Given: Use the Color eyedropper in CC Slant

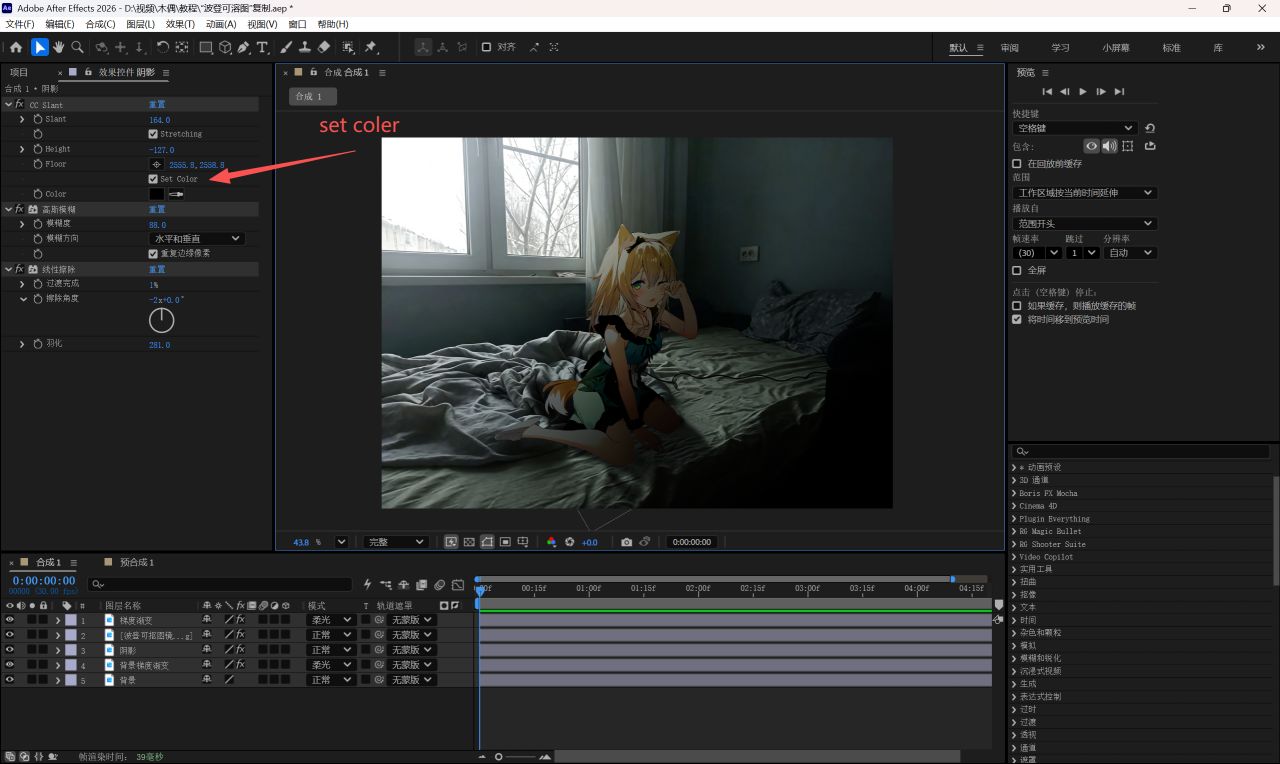Looking at the screenshot, I should (x=176, y=194).
